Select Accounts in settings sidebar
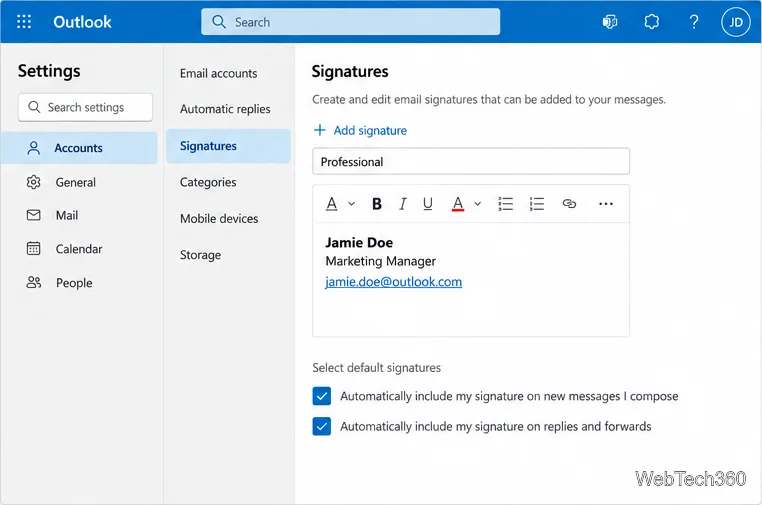This screenshot has width=762, height=505. coord(79,148)
